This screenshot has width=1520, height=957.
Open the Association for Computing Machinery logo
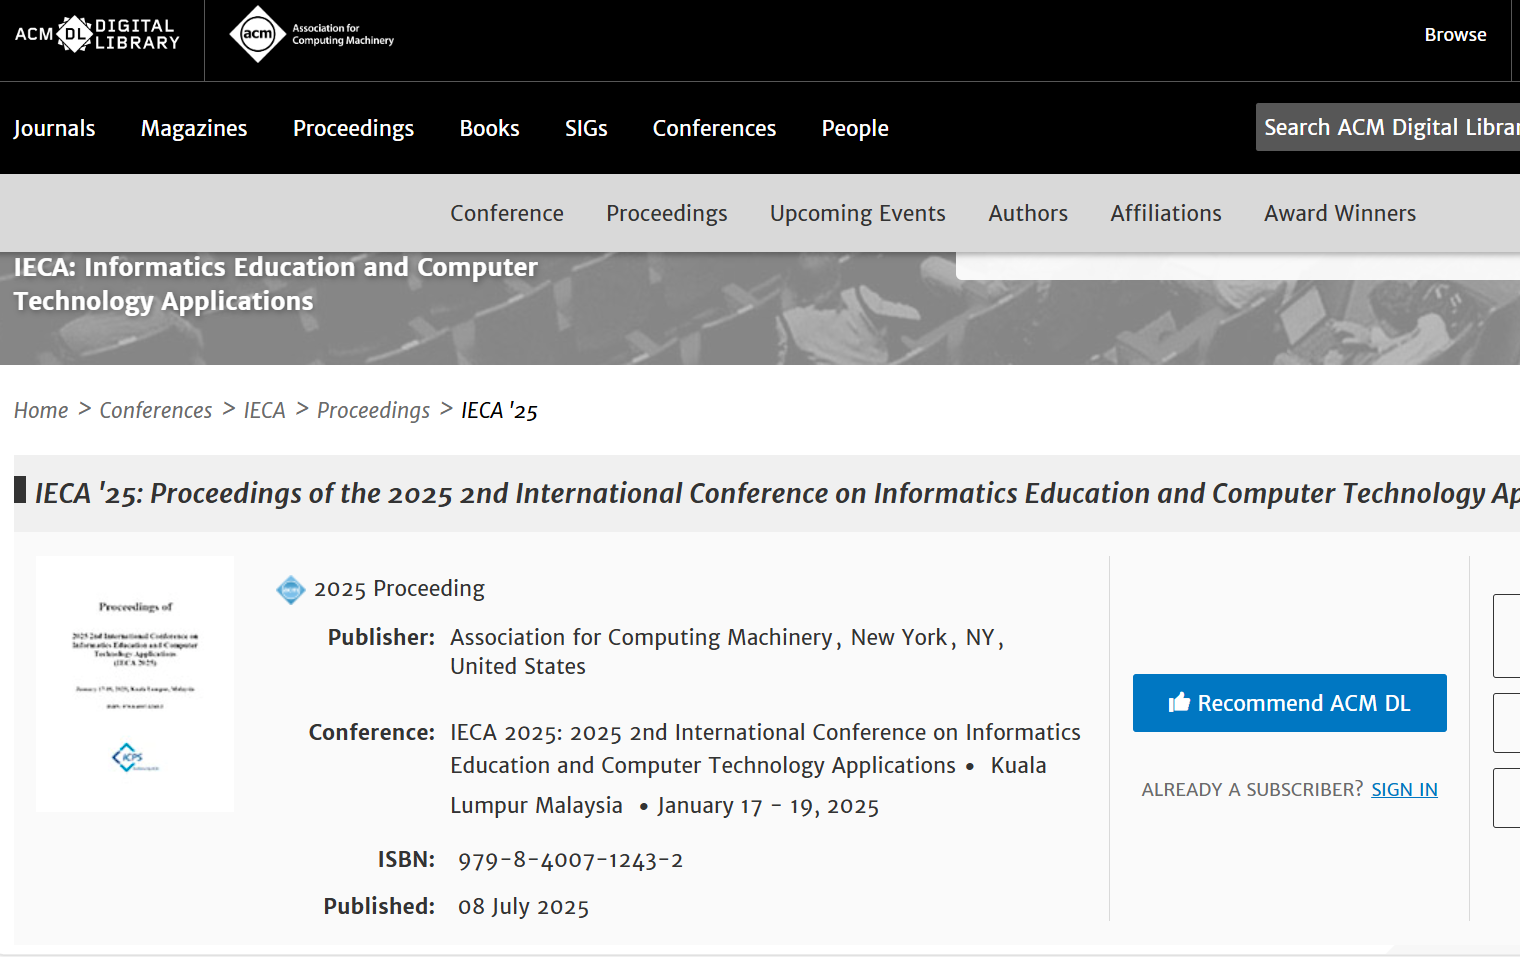click(x=312, y=35)
